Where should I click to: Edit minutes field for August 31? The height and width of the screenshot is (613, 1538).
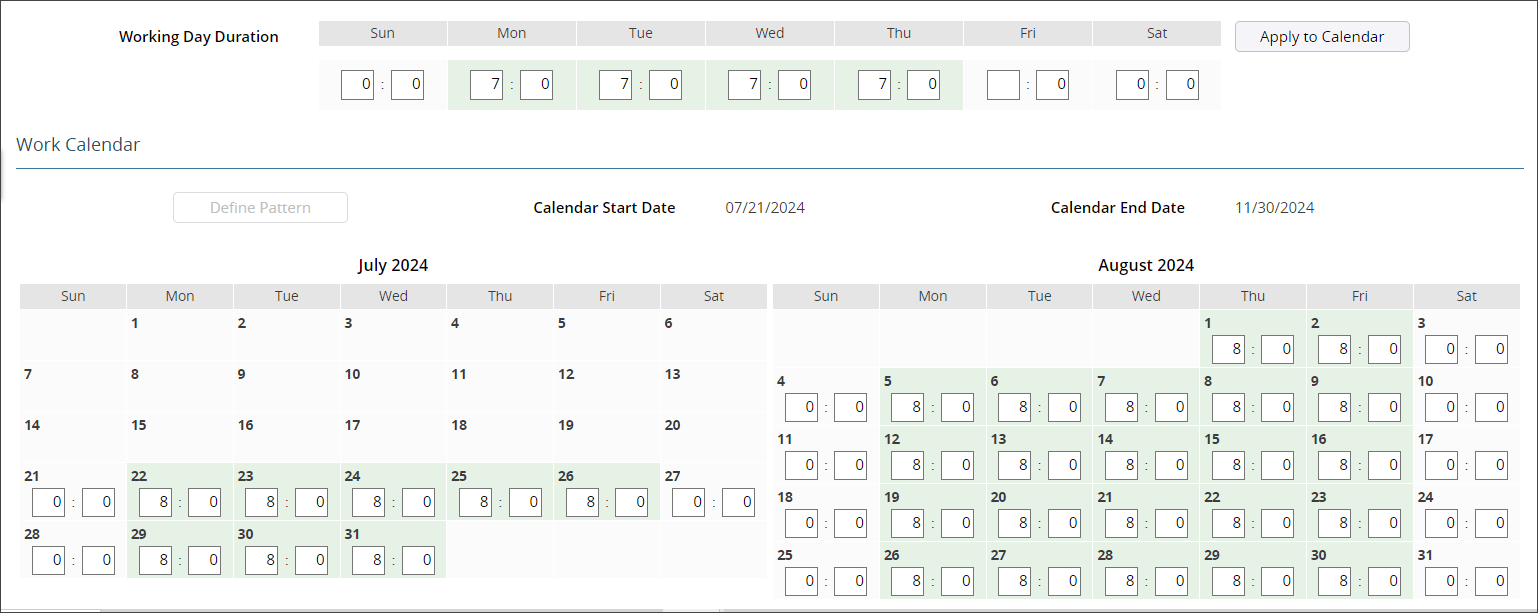click(1491, 581)
